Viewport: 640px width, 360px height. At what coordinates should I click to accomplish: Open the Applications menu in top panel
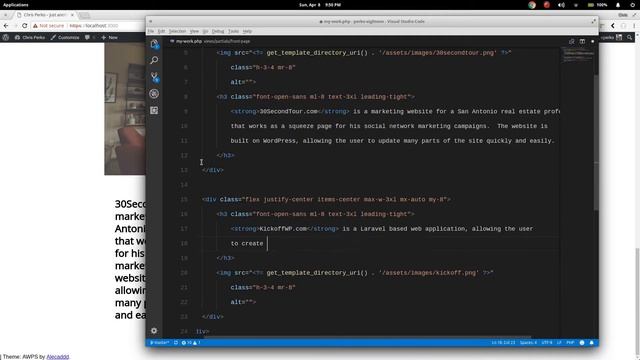pyautogui.click(x=16, y=5)
